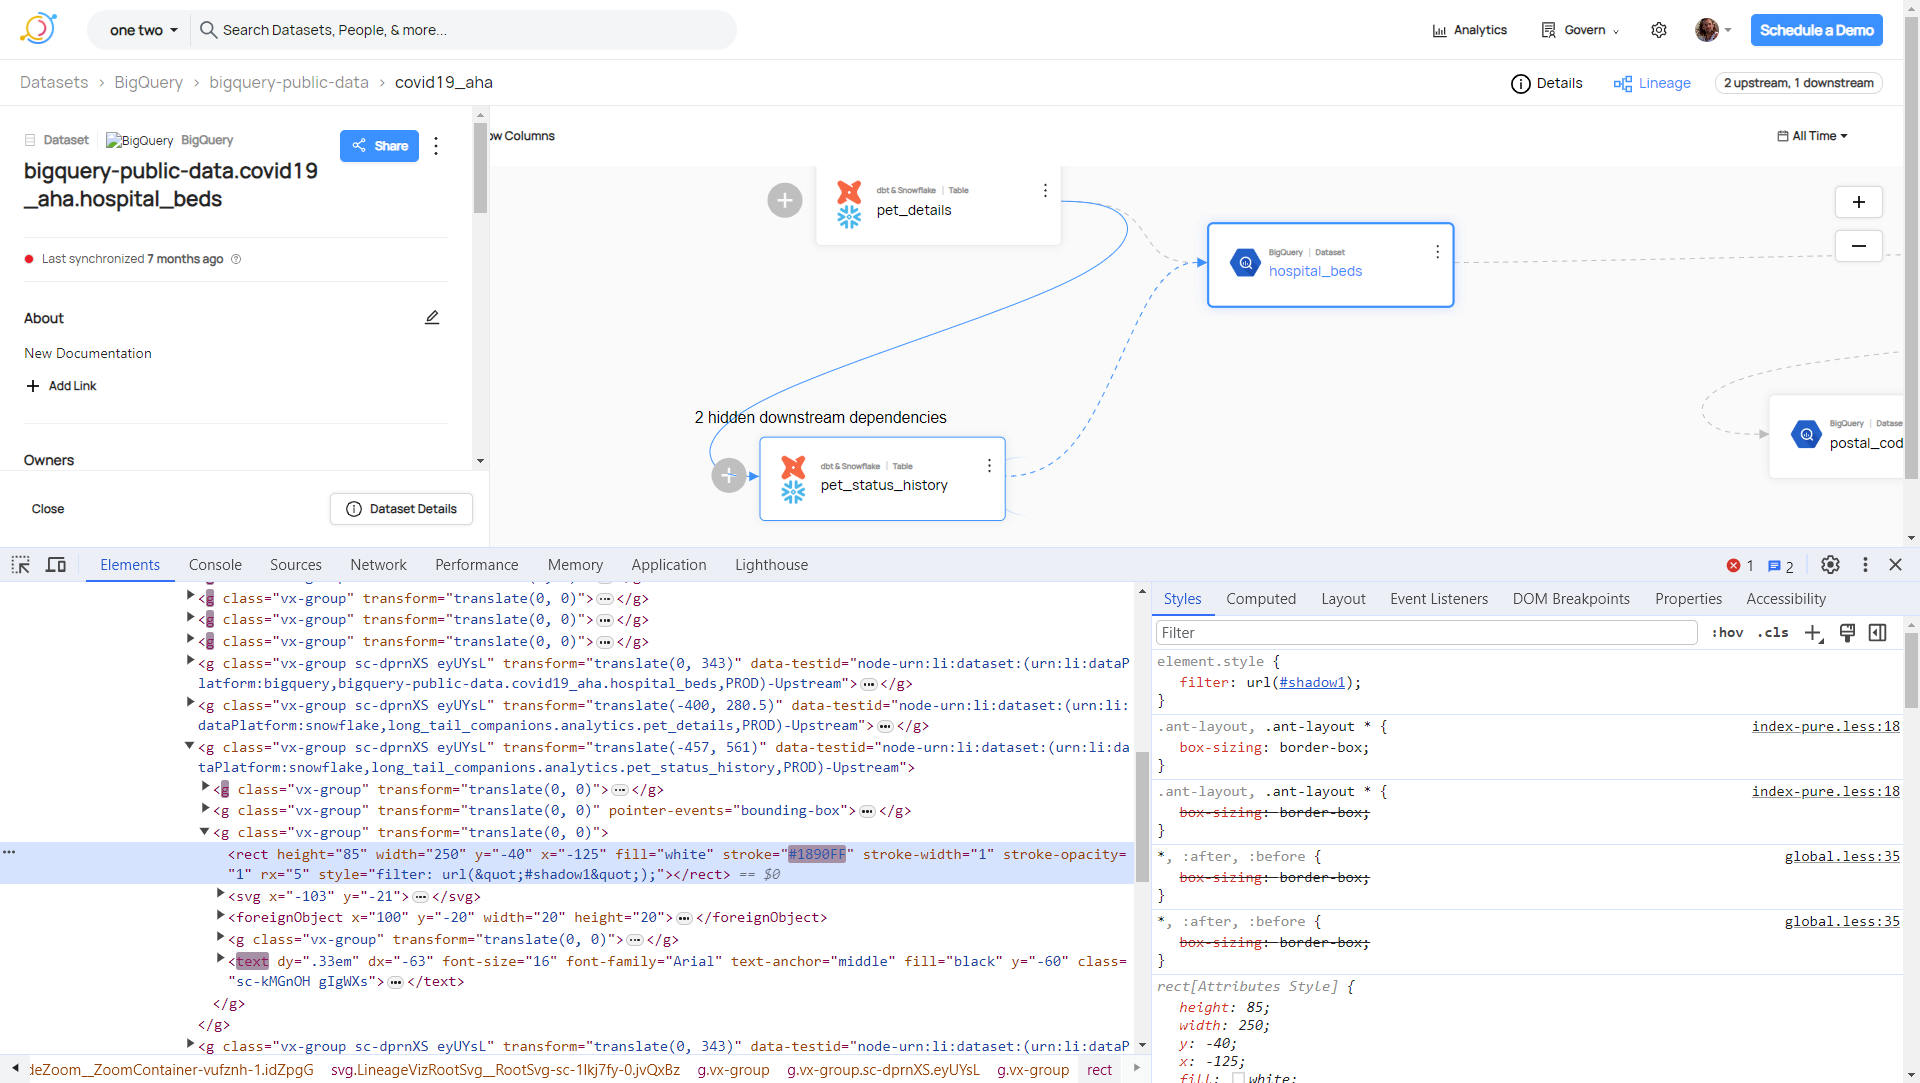Open the Event Listeners tab
The height and width of the screenshot is (1083, 1920).
pos(1438,599)
